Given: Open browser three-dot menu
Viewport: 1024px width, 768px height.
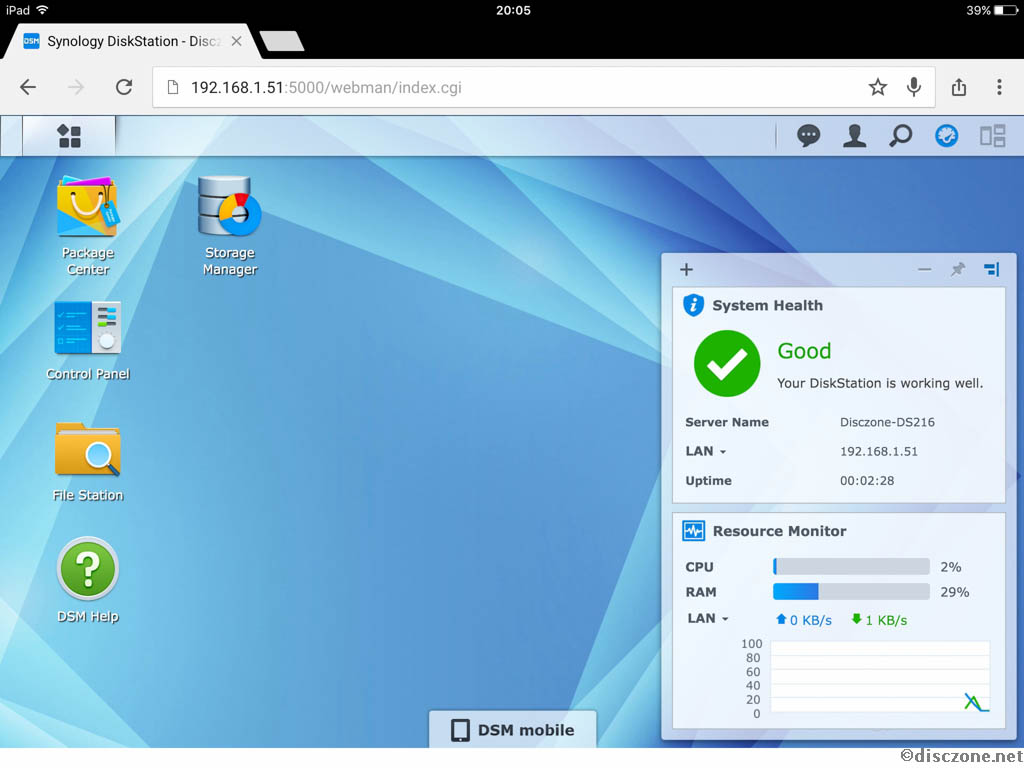Looking at the screenshot, I should [x=999, y=87].
